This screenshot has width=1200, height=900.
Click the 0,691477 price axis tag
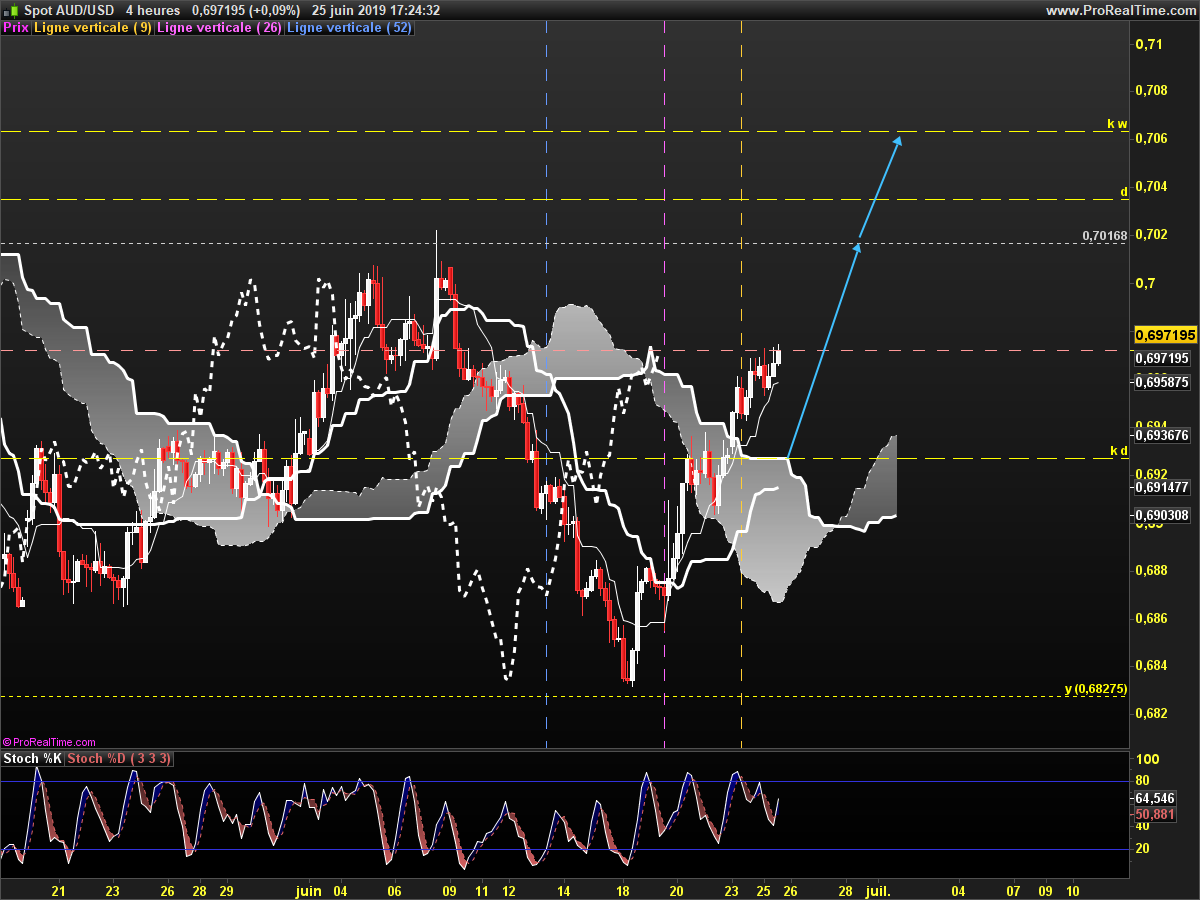[x=1163, y=487]
